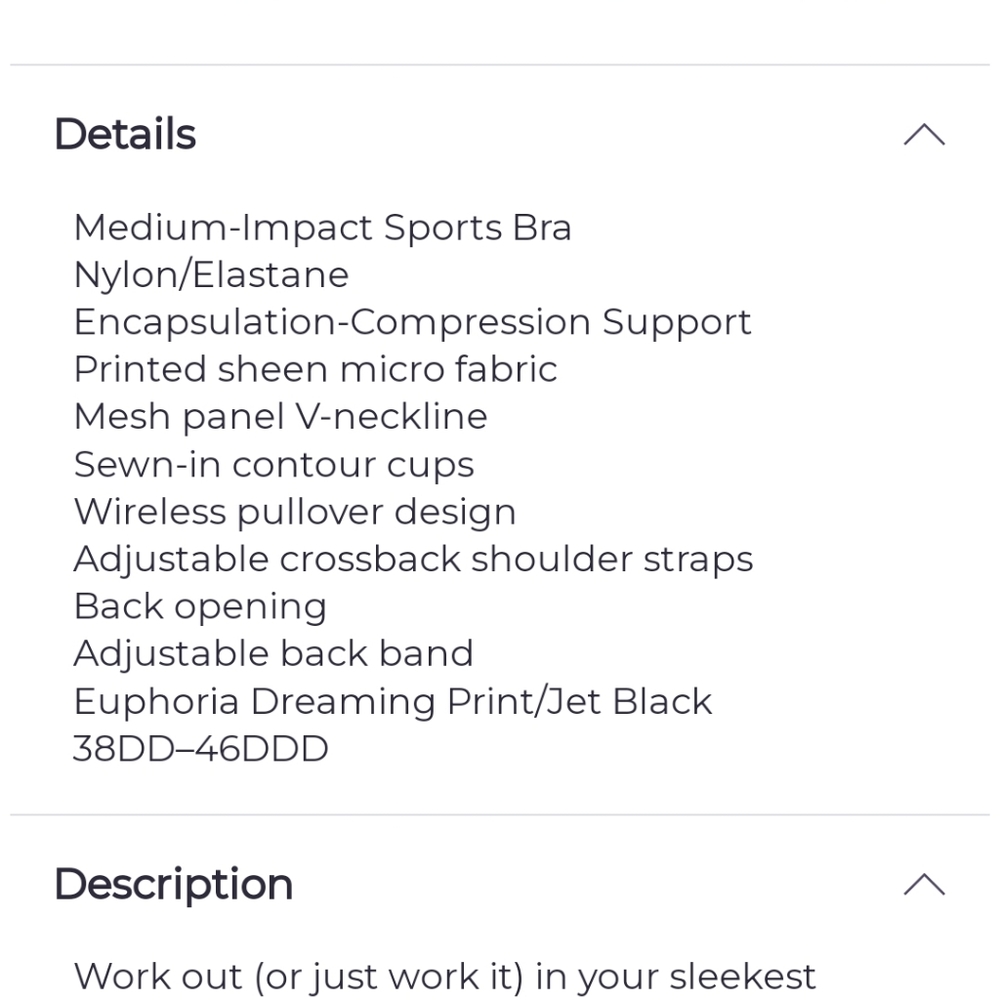Click the Printed sheen micro fabric text
1000x1000 pixels.
click(x=315, y=369)
